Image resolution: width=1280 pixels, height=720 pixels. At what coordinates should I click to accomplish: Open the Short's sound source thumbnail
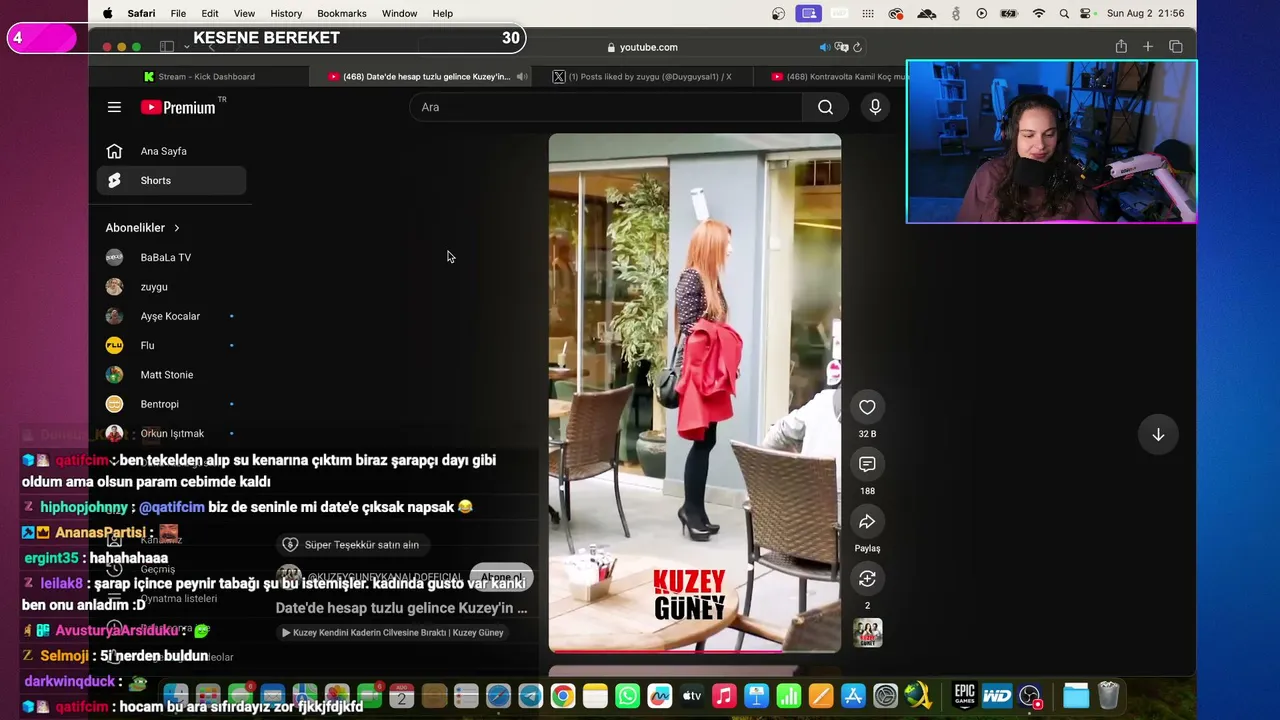867,633
